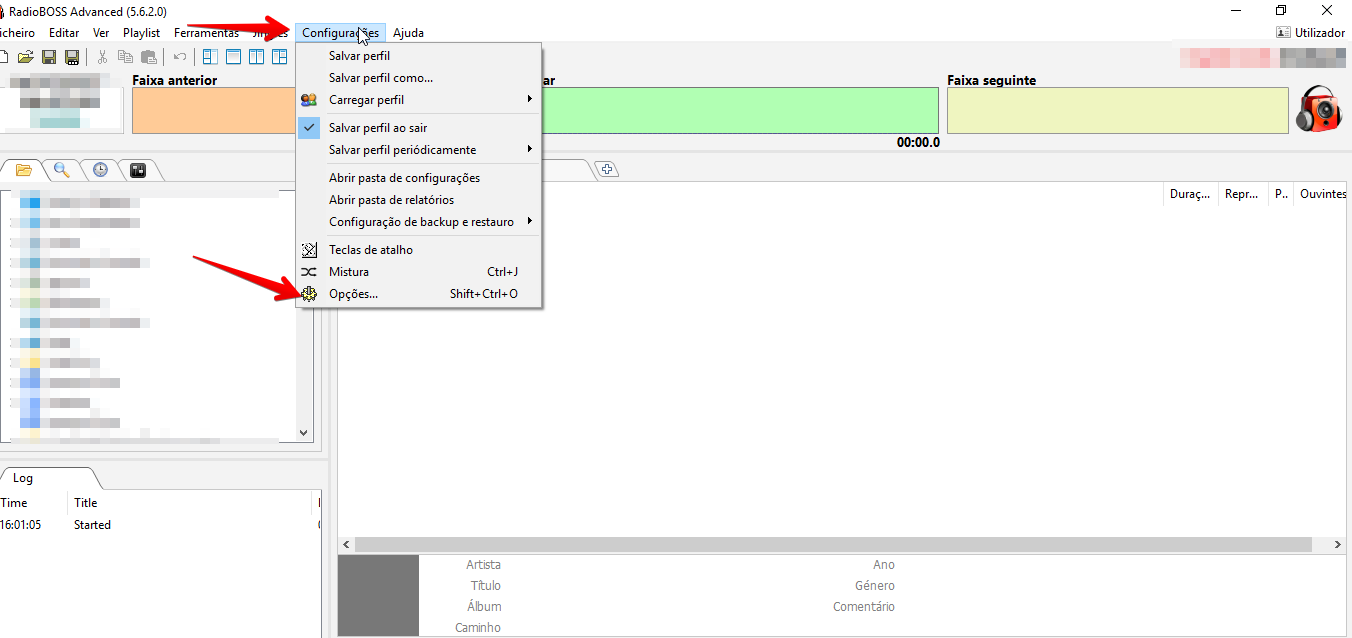Click the gear icon beside Opções
The width and height of the screenshot is (1352, 638).
pyautogui.click(x=309, y=294)
